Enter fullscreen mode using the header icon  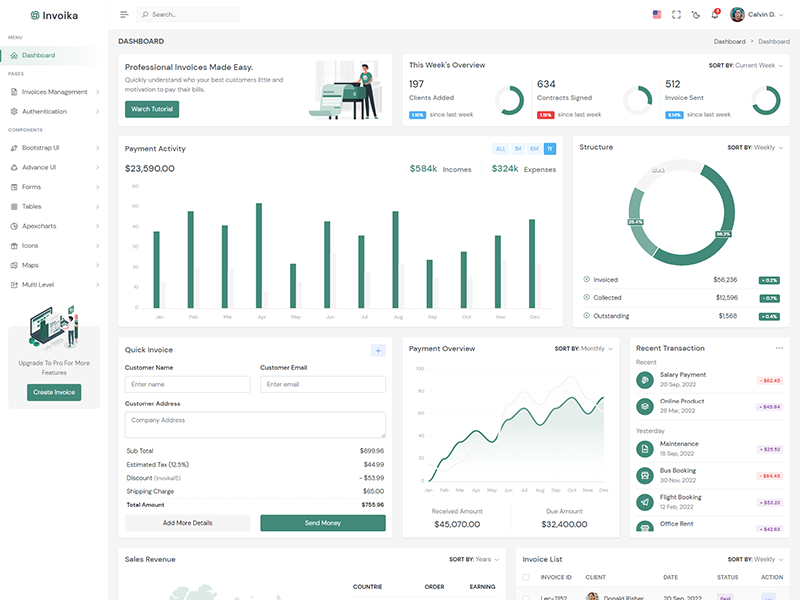676,15
